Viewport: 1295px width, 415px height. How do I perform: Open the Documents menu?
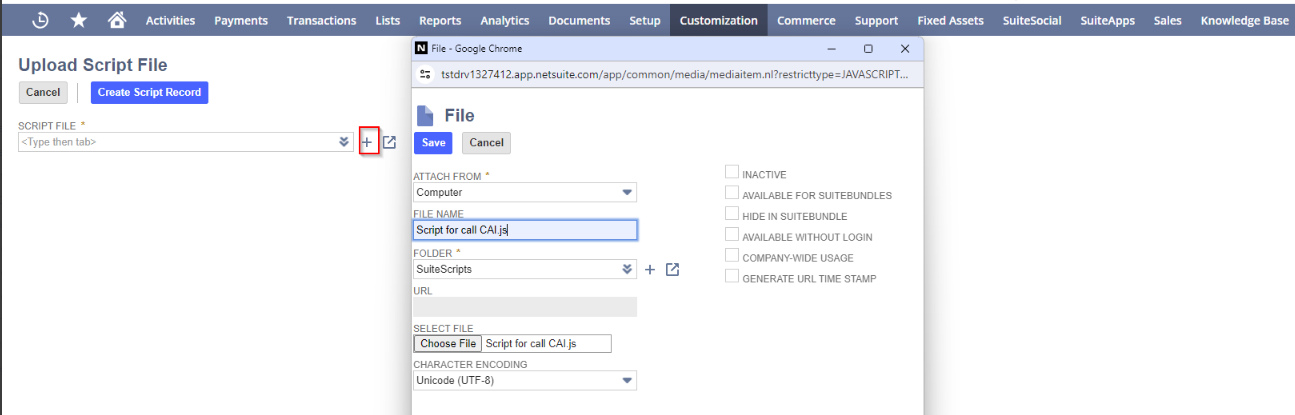[x=579, y=20]
